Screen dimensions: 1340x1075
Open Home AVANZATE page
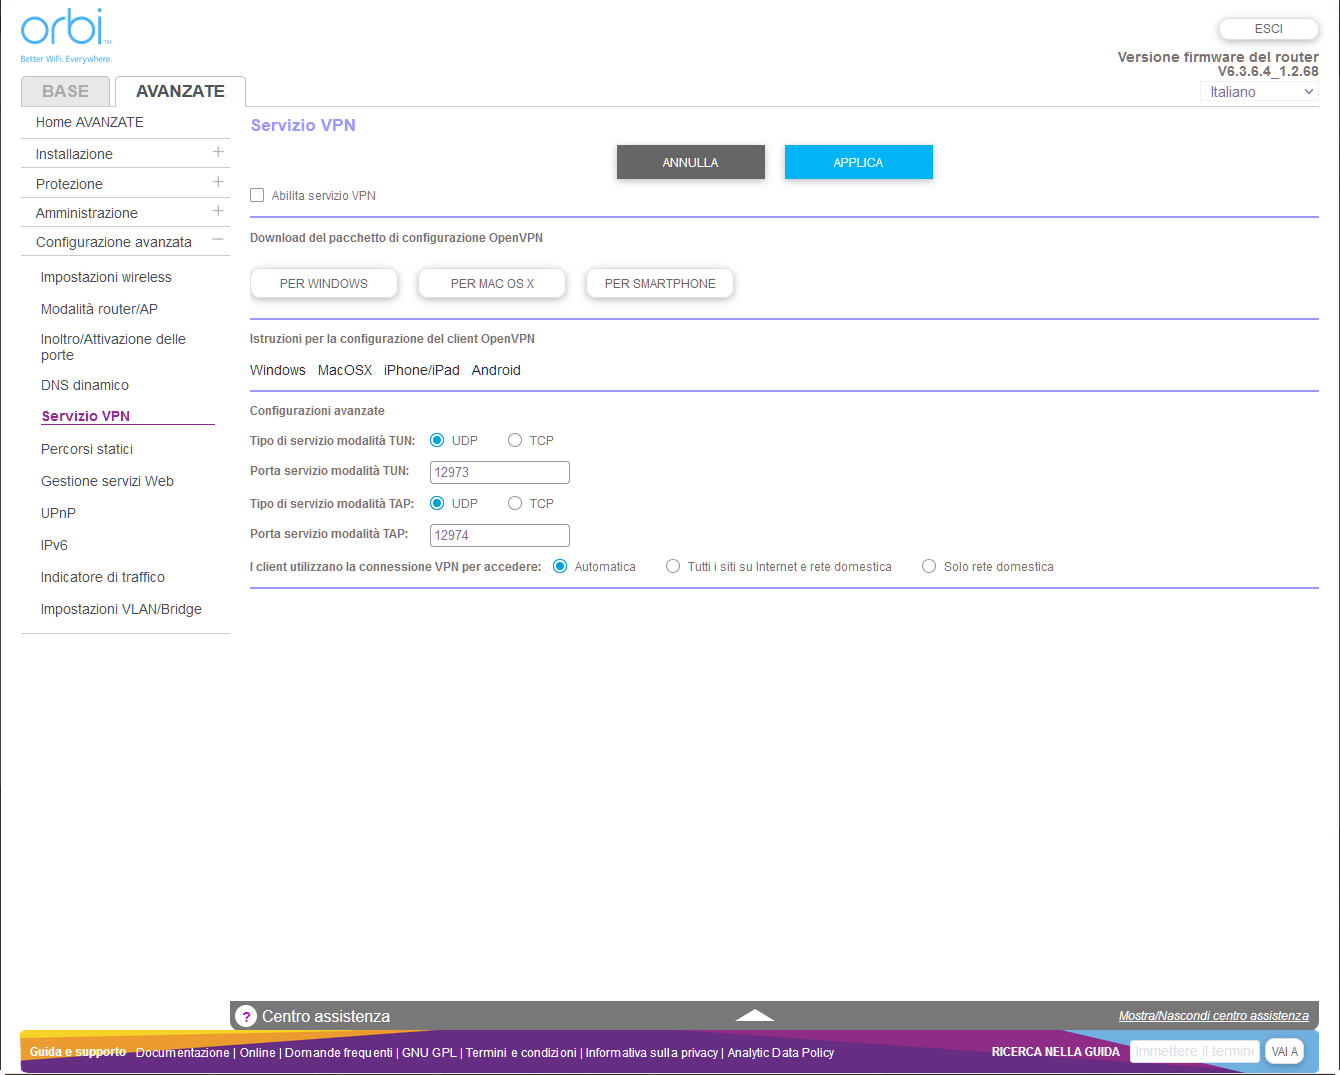[x=90, y=122]
